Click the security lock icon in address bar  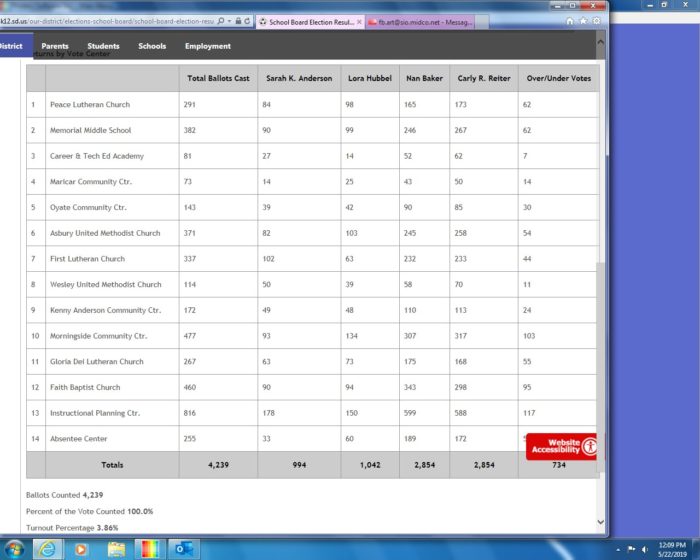238,21
